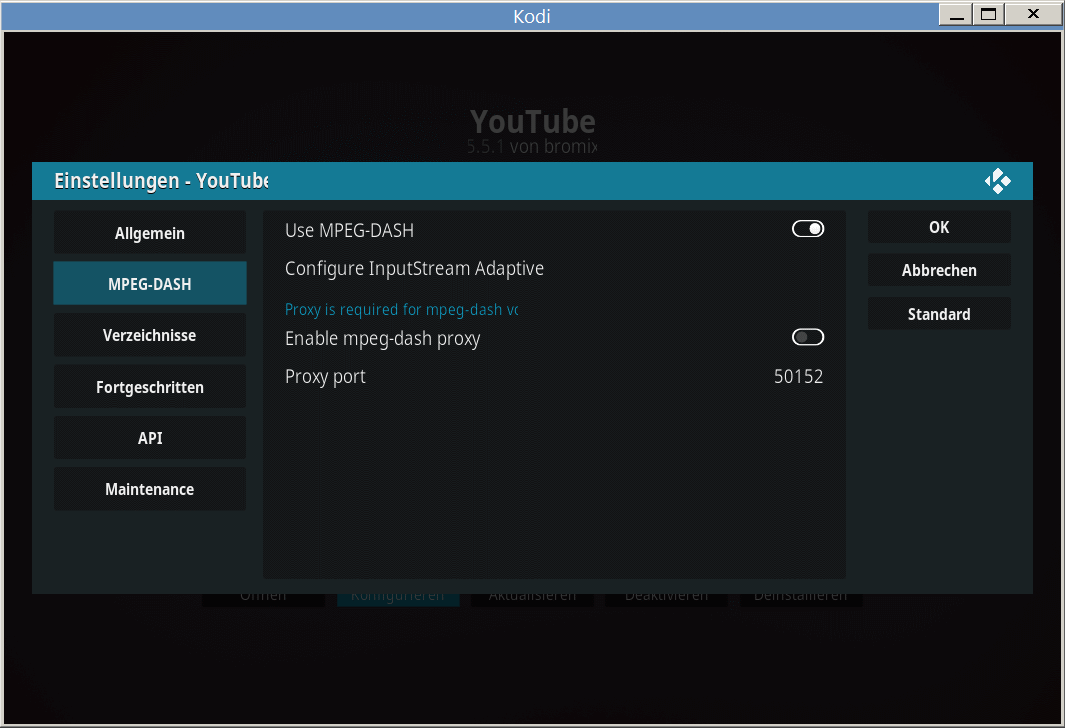
Task: Click the Proxy port value 50152
Action: (x=798, y=376)
